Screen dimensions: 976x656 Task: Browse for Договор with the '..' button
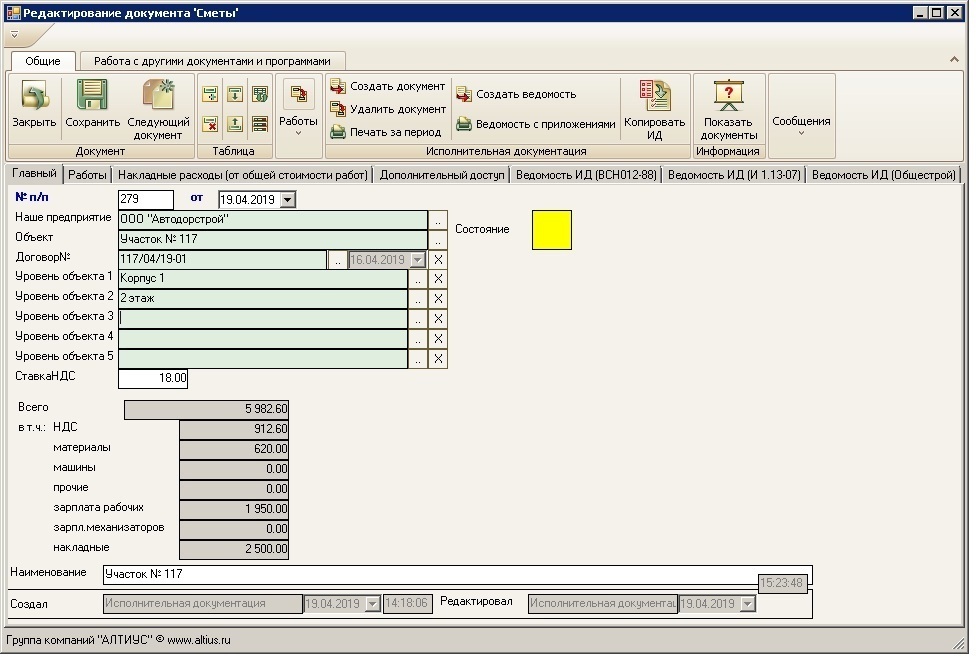[337, 260]
